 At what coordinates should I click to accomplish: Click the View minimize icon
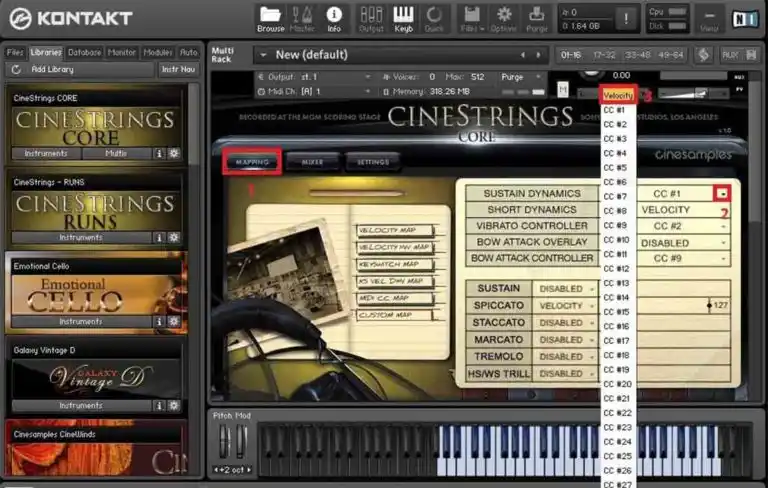coord(709,19)
